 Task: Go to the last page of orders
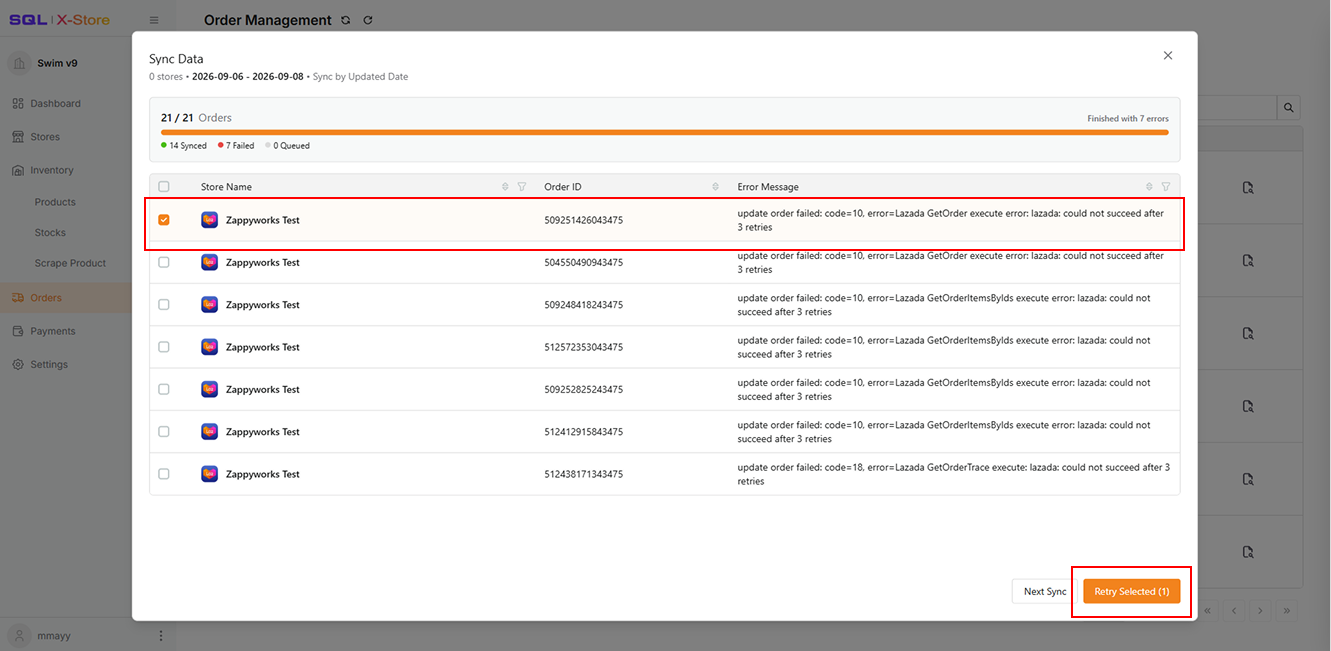[x=1287, y=610]
